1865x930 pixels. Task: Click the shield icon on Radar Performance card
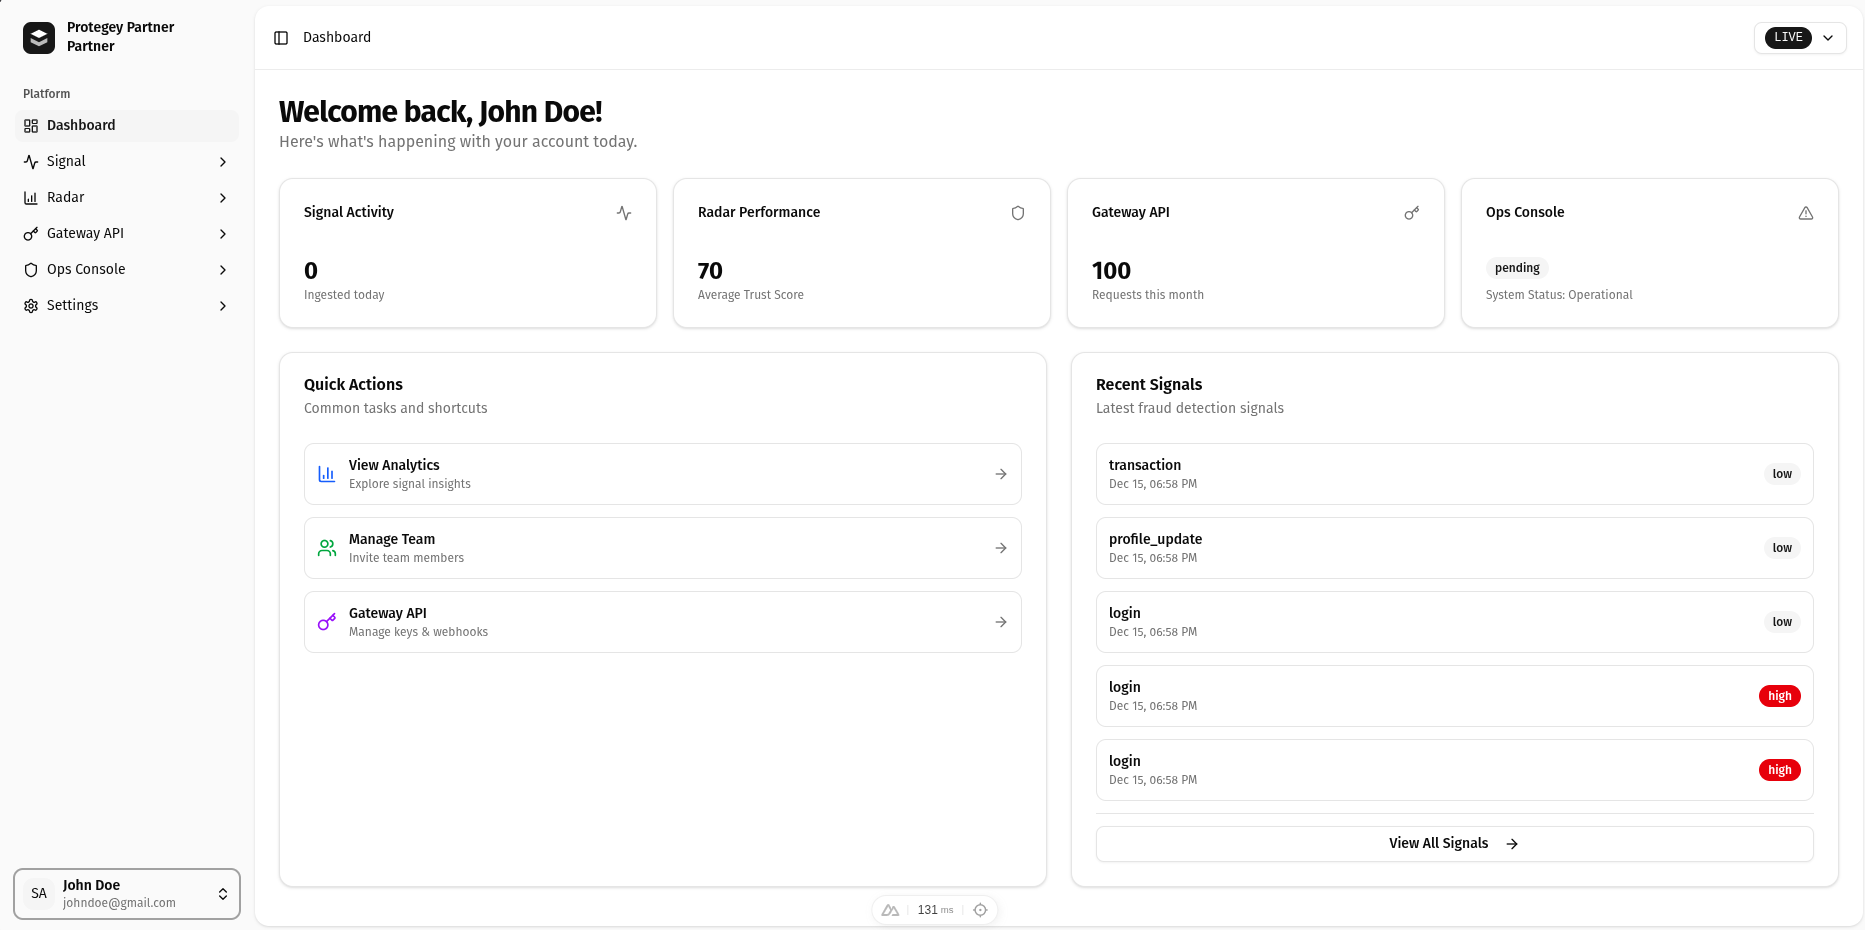1017,213
